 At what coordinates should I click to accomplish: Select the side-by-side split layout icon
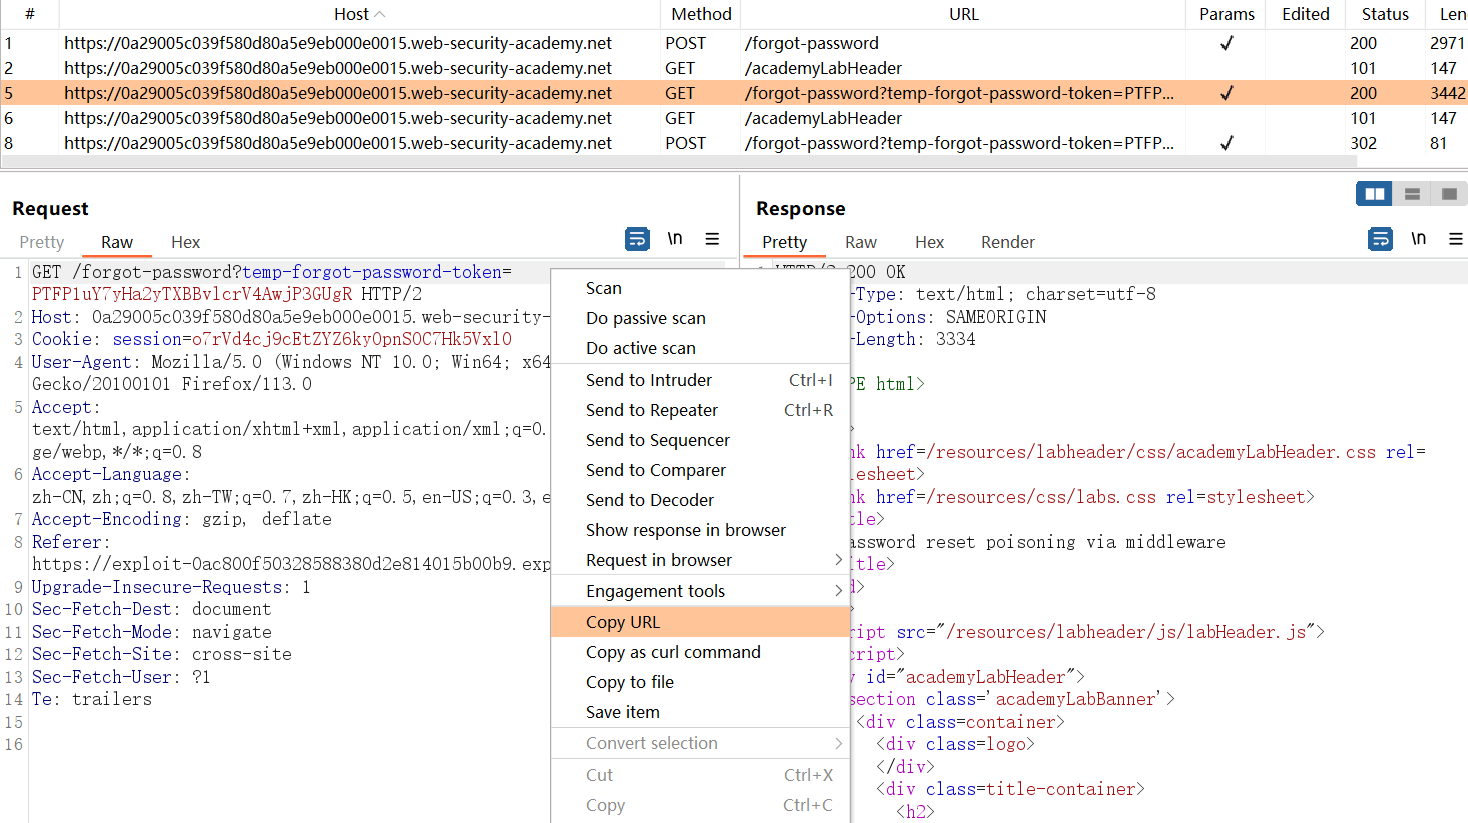pyautogui.click(x=1374, y=194)
